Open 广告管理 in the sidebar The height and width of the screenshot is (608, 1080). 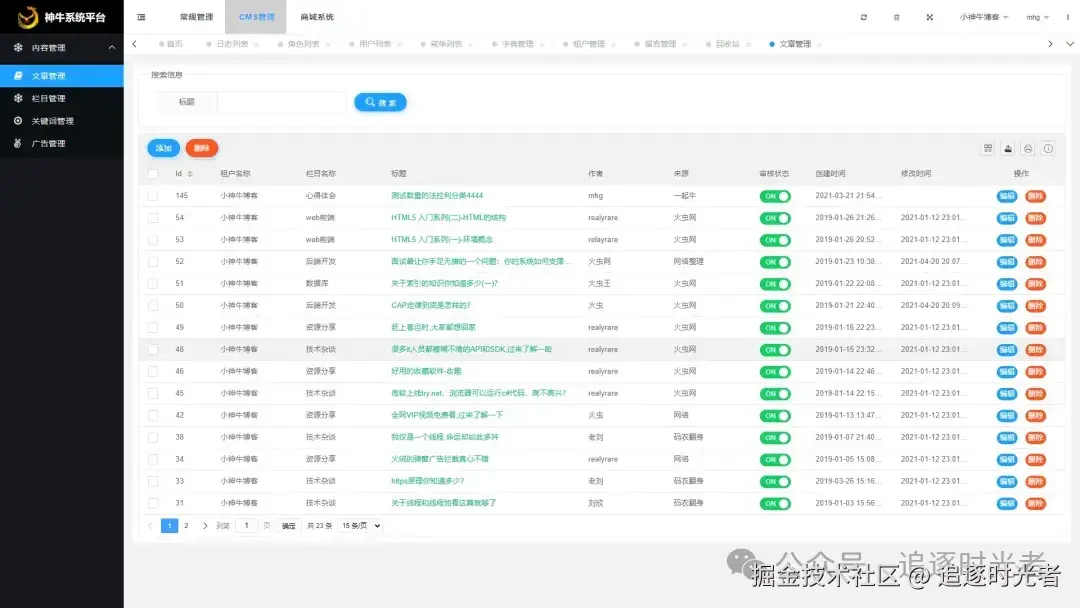click(62, 144)
